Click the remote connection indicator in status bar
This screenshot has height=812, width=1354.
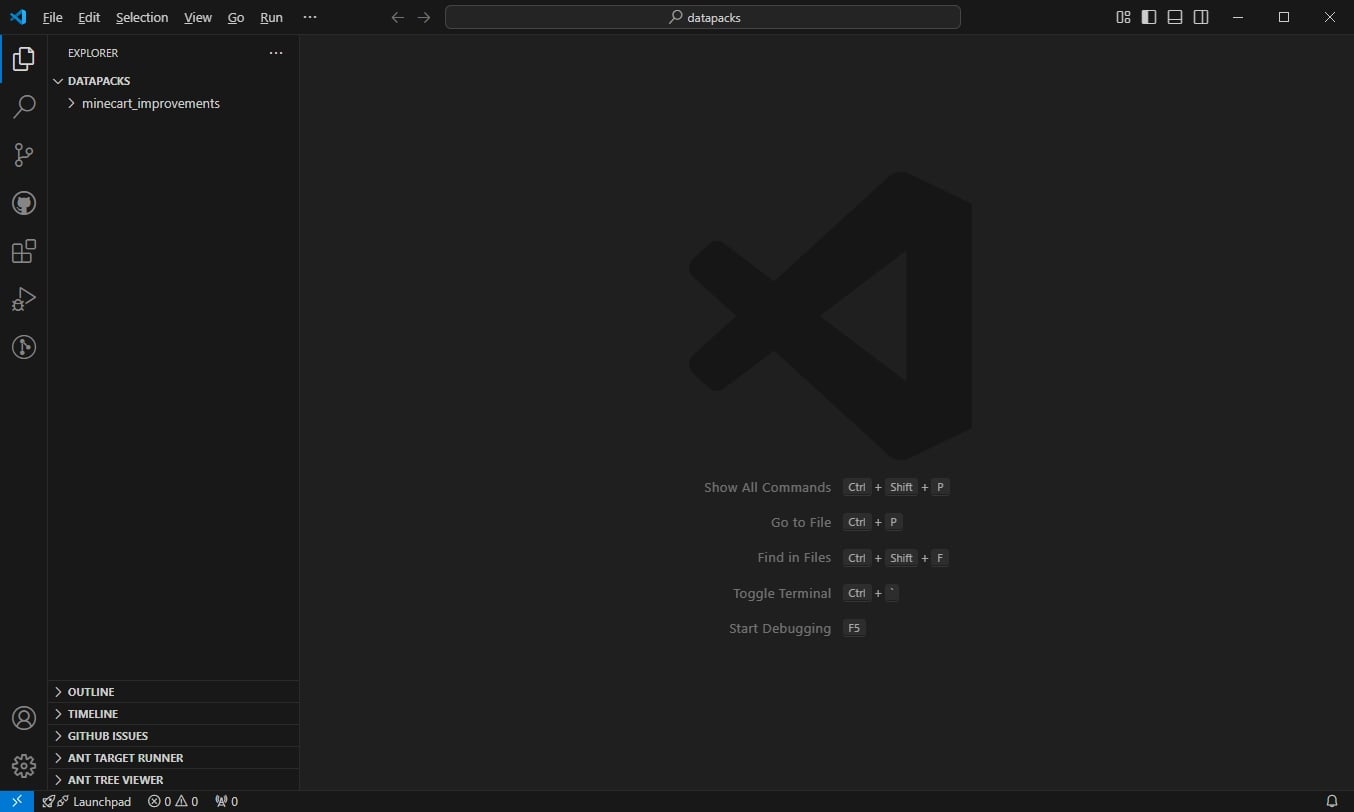tap(16, 801)
